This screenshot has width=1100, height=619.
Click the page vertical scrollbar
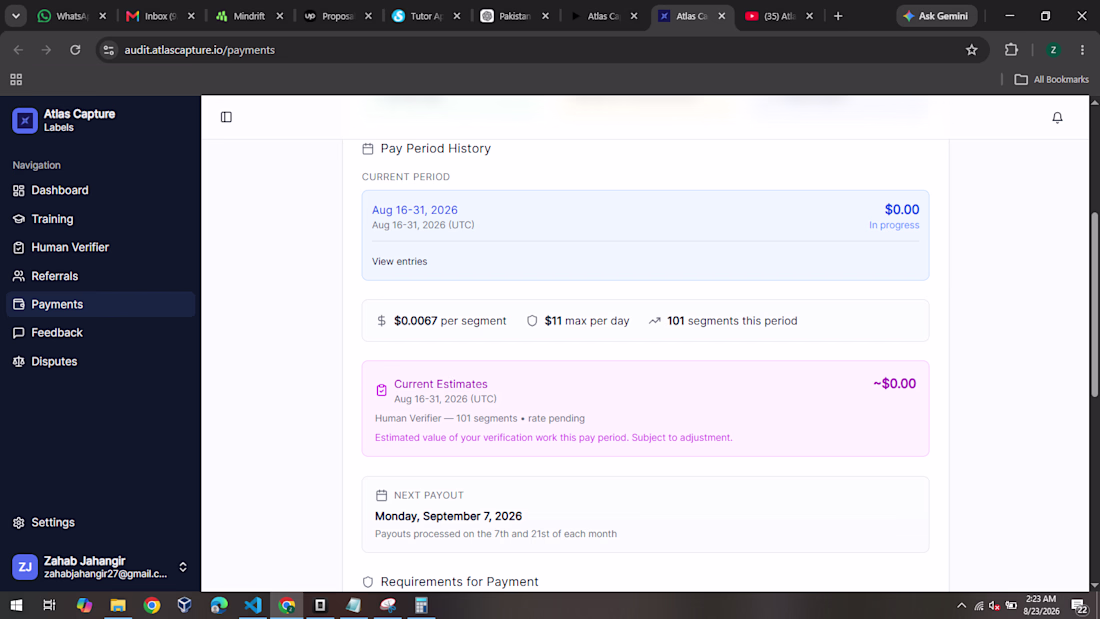click(x=1094, y=305)
